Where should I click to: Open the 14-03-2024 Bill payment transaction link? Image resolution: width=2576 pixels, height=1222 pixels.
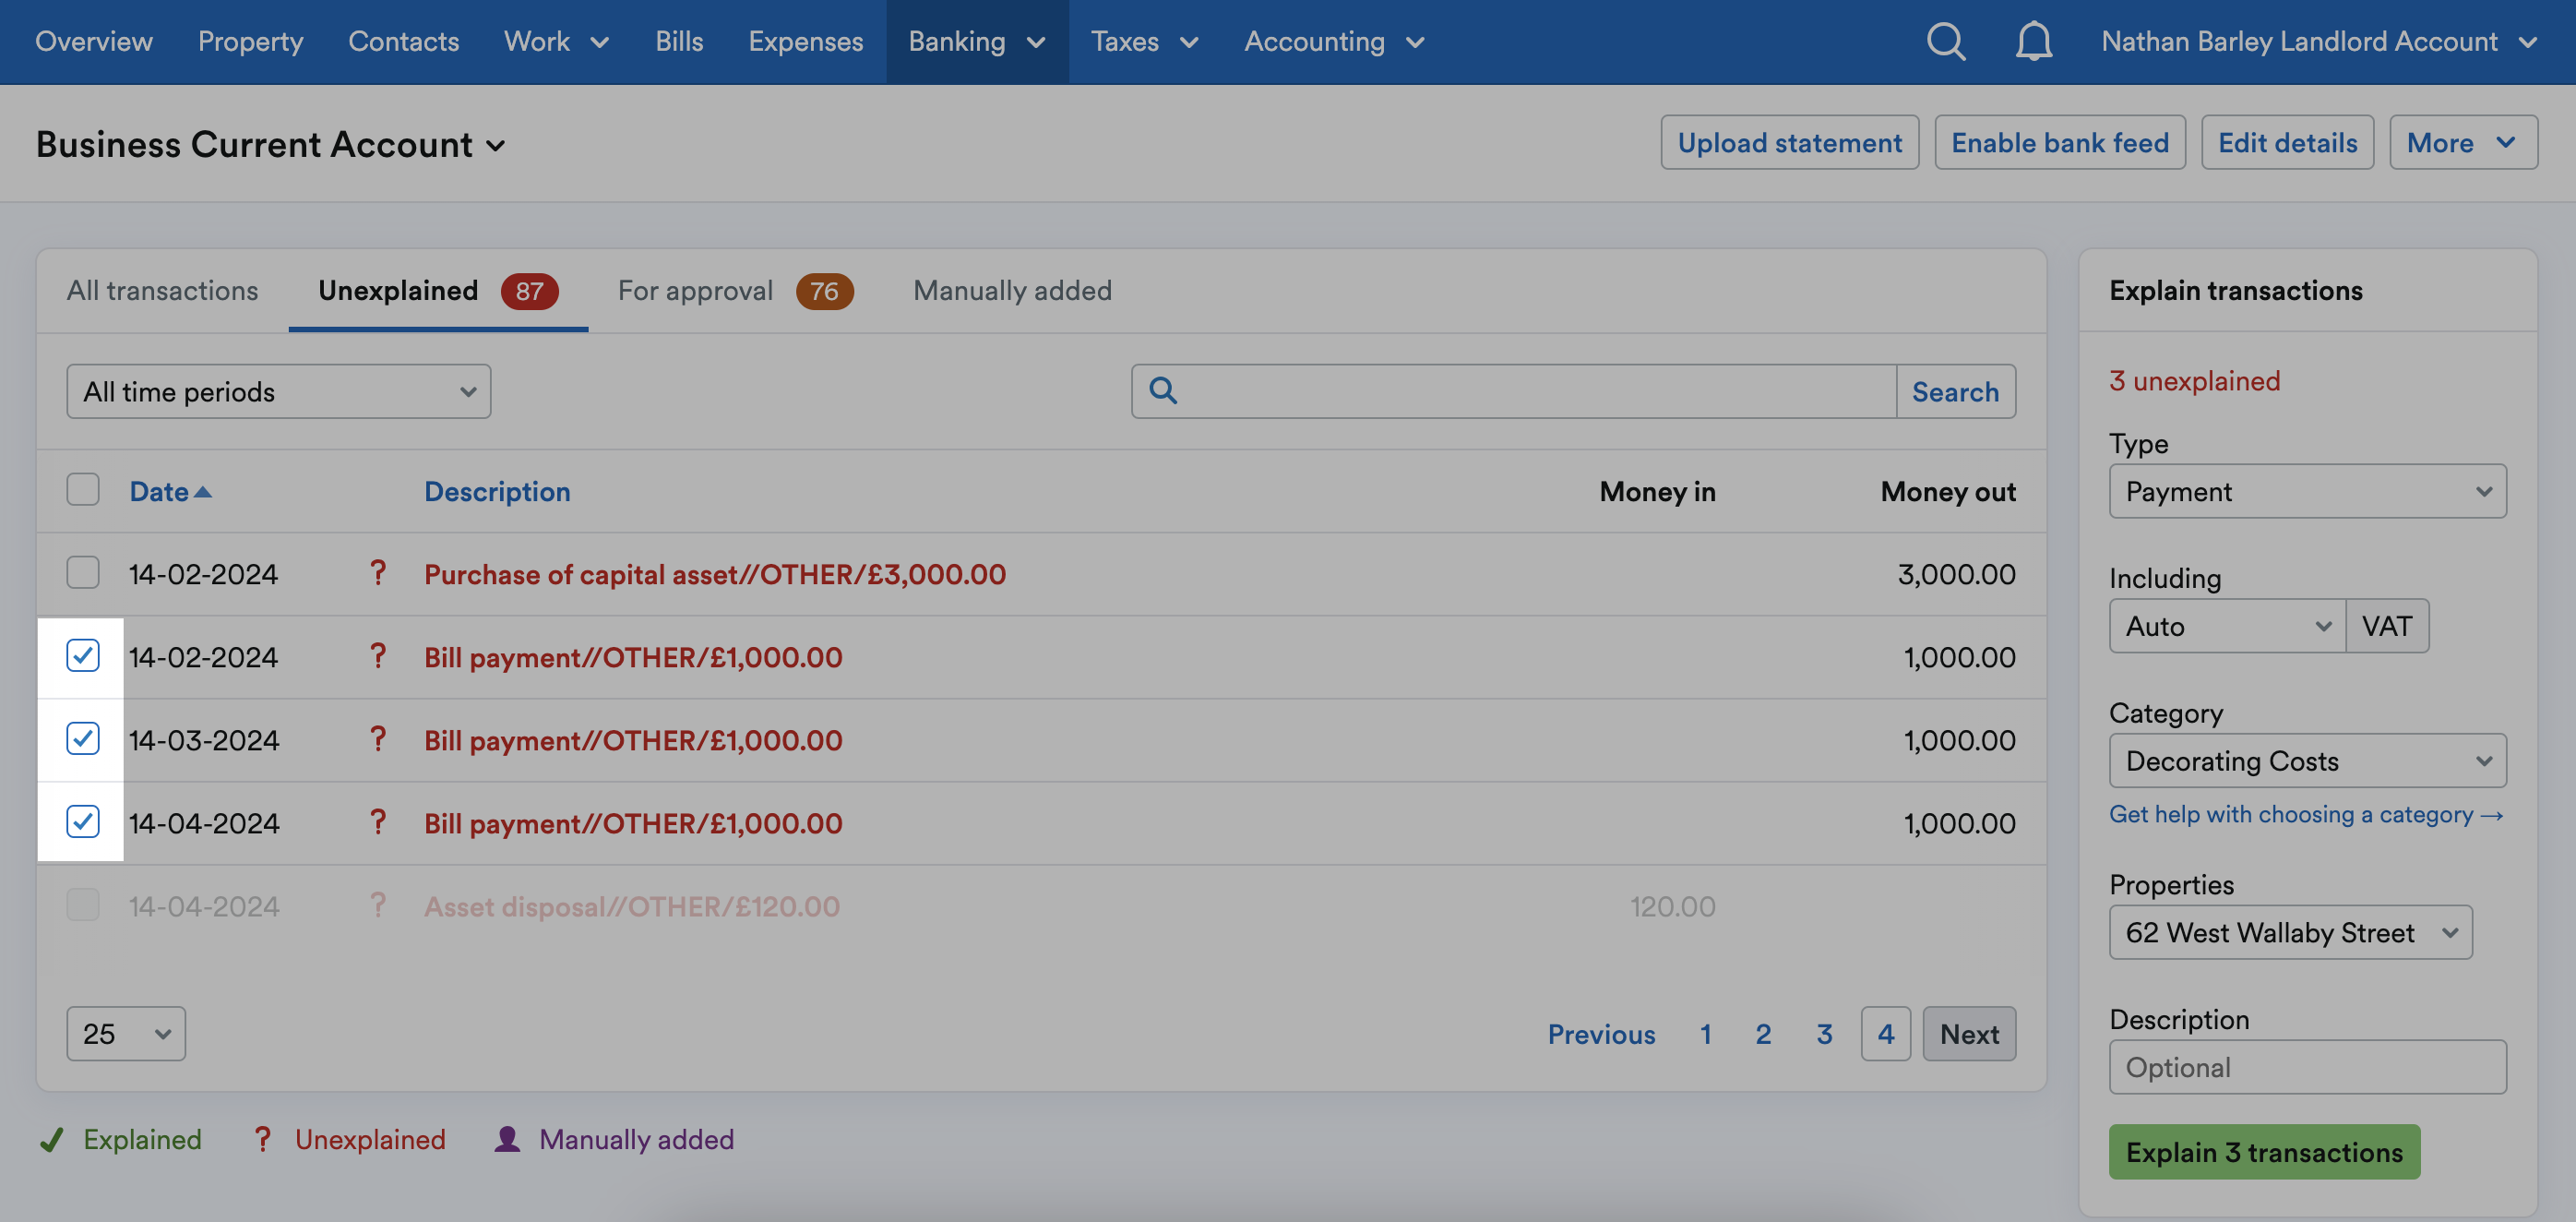coord(633,740)
